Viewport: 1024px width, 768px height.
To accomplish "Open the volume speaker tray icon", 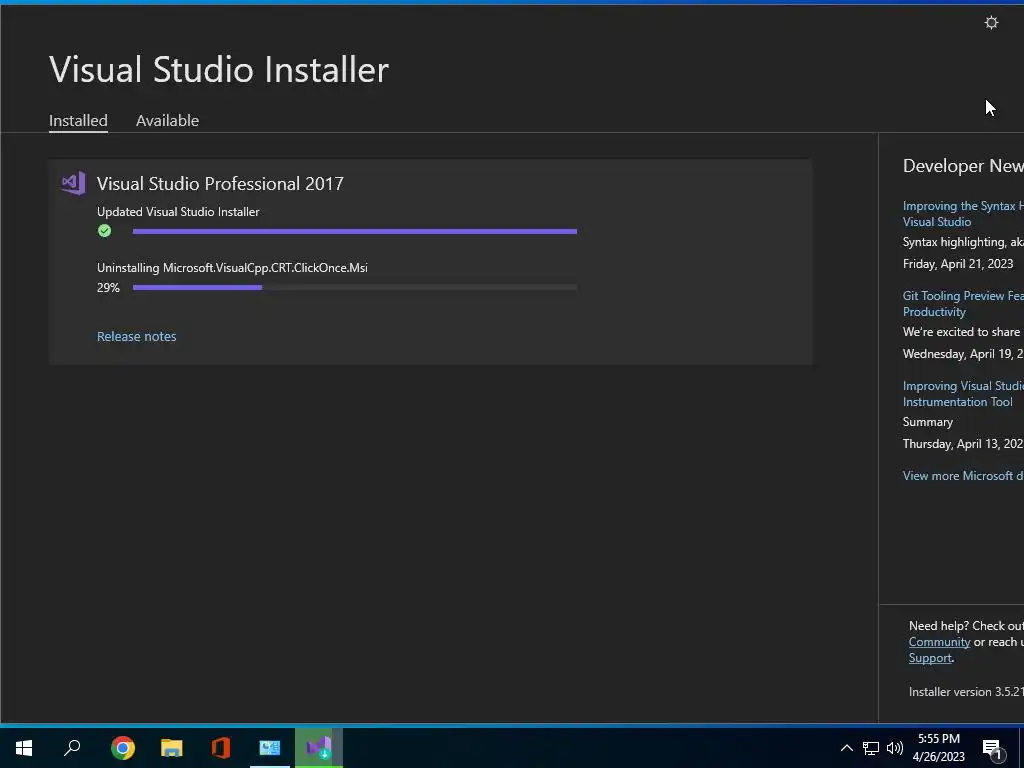I will pos(895,748).
